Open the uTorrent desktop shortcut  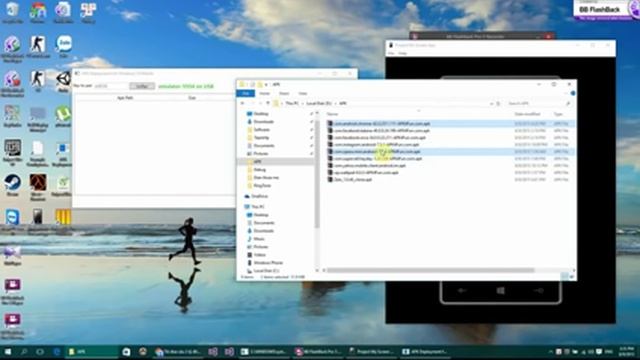click(x=63, y=116)
